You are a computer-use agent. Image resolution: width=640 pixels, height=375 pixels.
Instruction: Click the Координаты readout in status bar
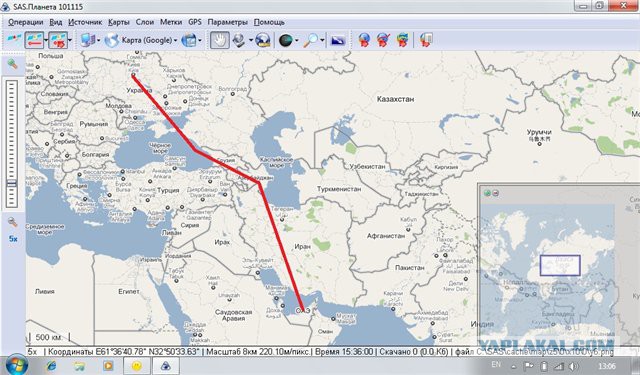(x=124, y=352)
